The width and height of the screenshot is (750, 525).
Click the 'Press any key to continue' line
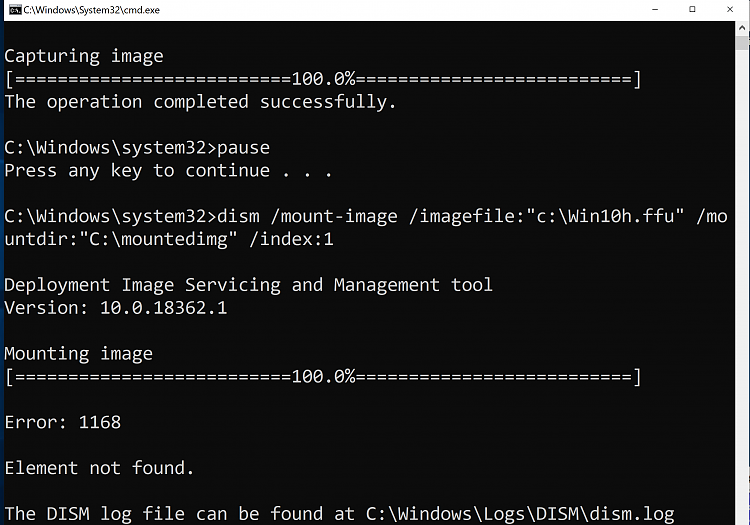tap(168, 171)
